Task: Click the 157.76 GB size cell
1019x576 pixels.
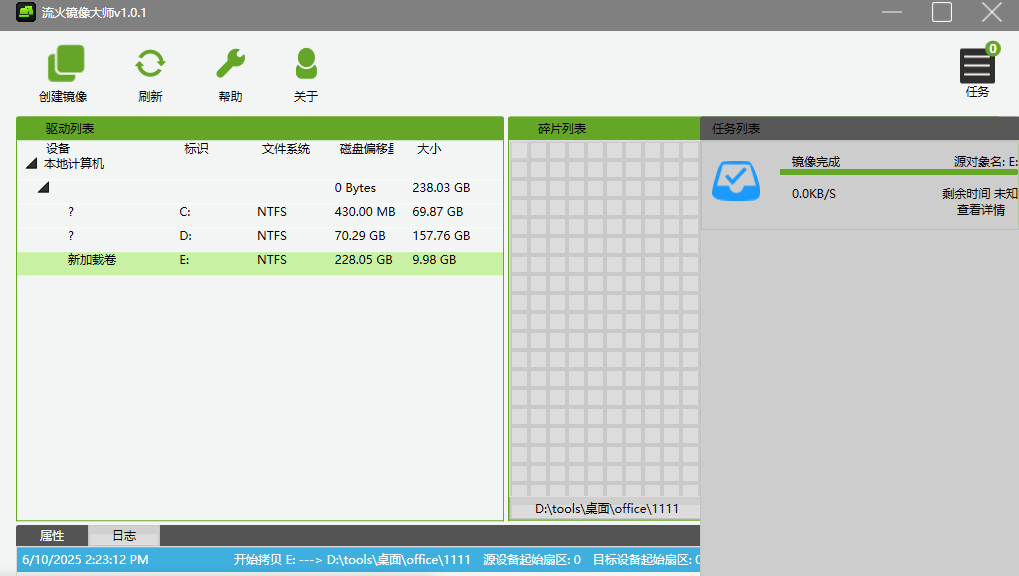Action: pos(441,236)
